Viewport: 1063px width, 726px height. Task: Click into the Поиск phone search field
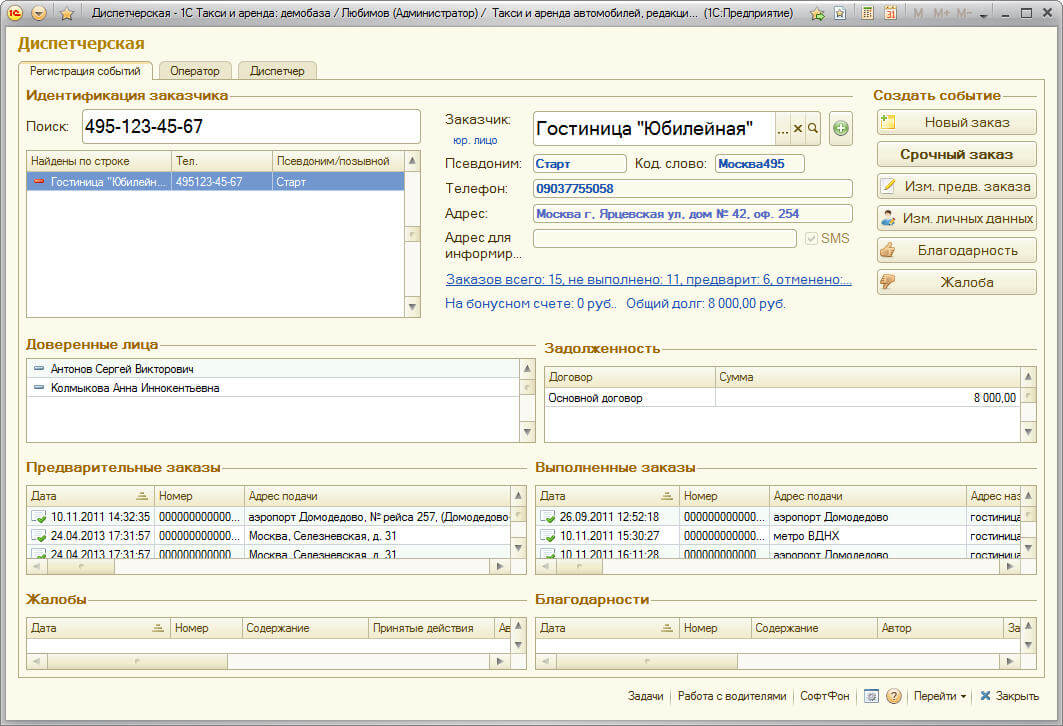(250, 127)
